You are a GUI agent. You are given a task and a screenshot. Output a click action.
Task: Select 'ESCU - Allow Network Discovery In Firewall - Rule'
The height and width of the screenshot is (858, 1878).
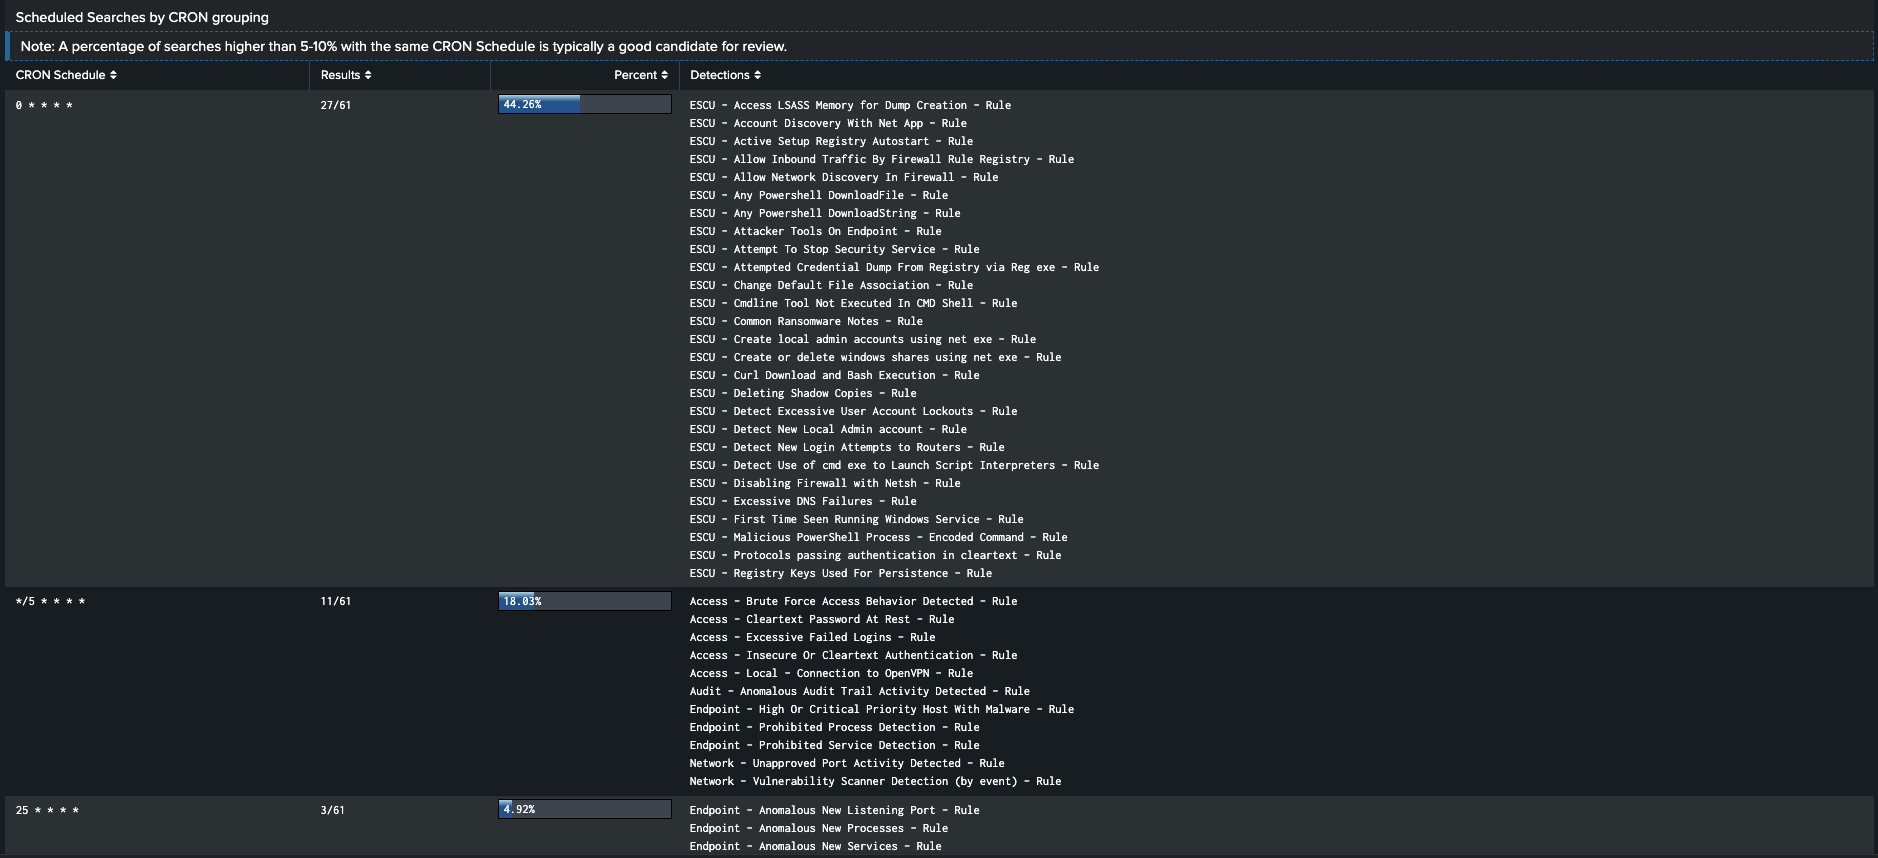[844, 177]
